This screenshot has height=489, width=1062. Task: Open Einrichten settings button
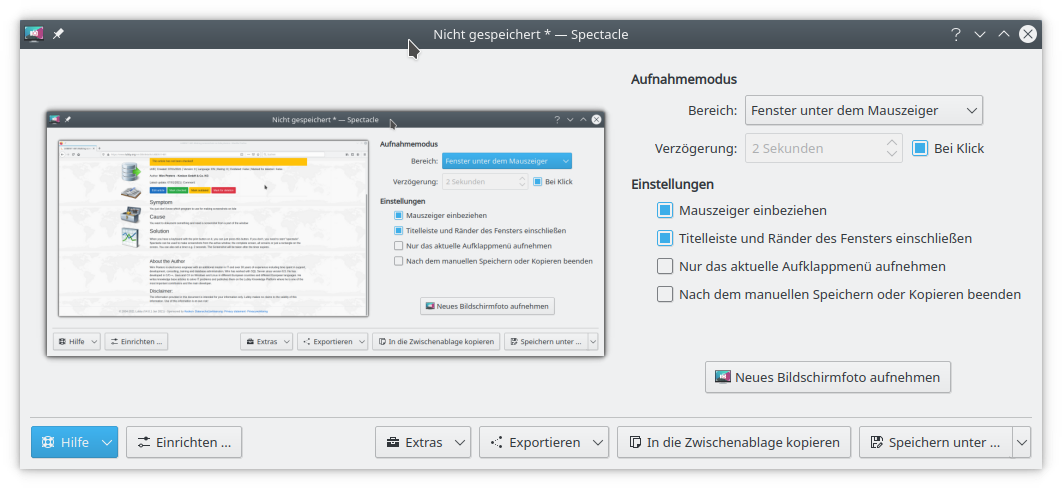(184, 442)
